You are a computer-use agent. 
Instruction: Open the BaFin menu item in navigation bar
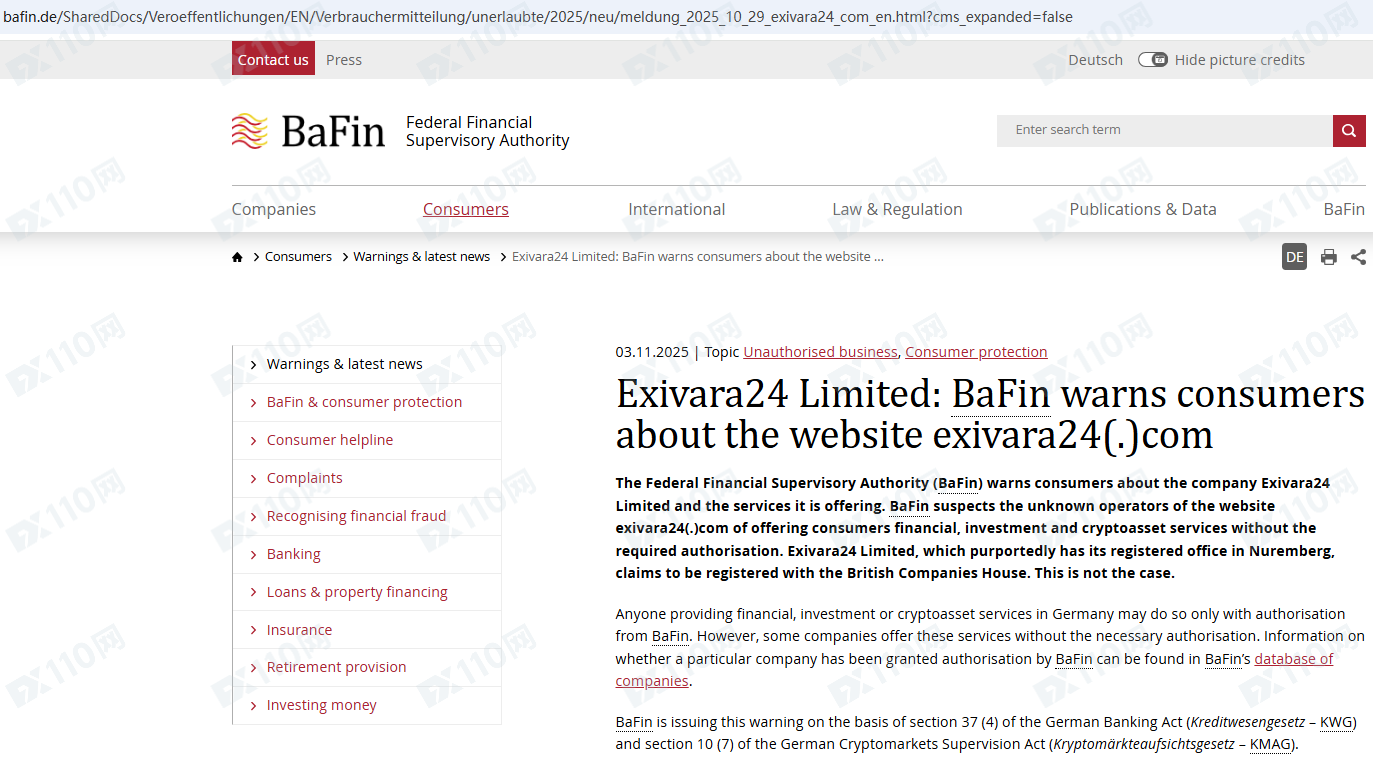pyautogui.click(x=1344, y=209)
